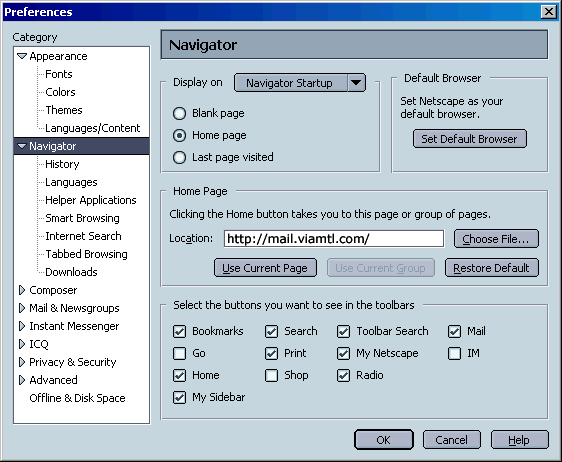Close the Preferences window
562x462 pixels.
[549, 12]
